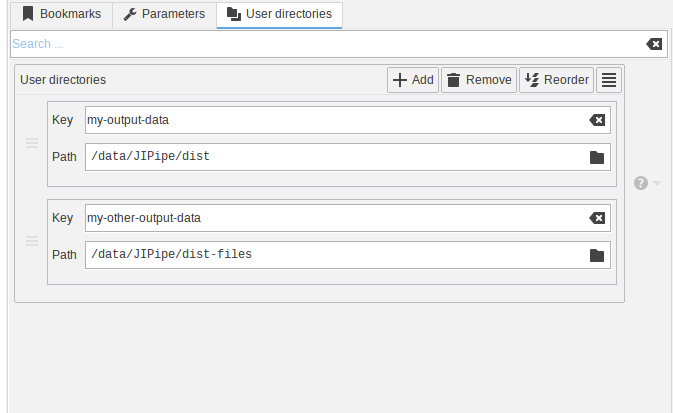673x413 pixels.
Task: Open the help question mark dropdown
Action: (646, 183)
